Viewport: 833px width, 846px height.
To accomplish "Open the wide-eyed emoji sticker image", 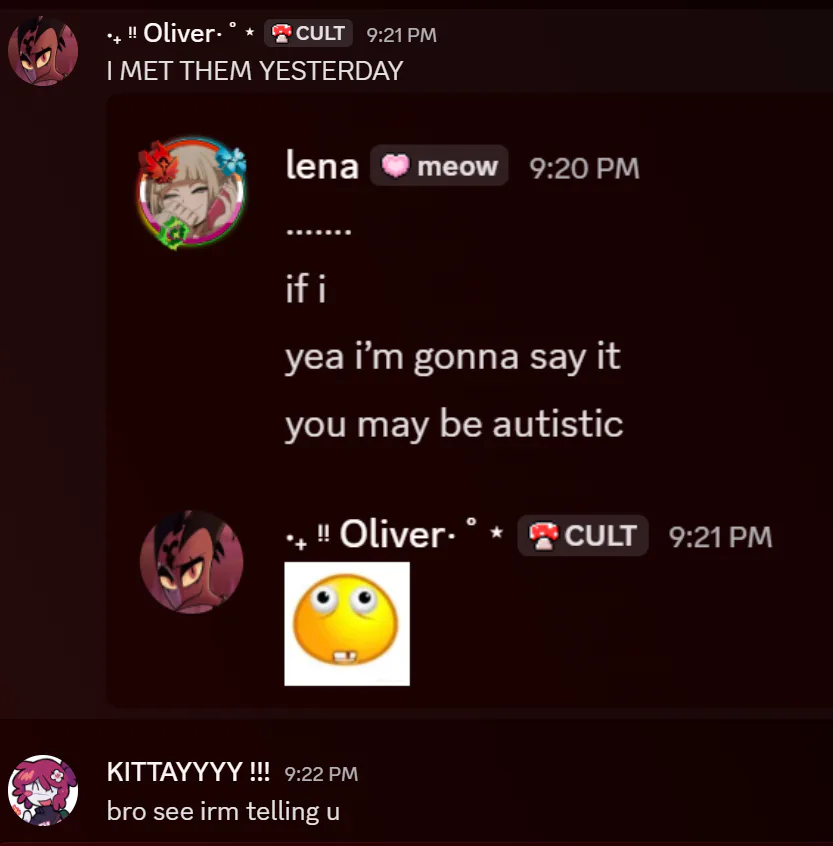I will (347, 624).
